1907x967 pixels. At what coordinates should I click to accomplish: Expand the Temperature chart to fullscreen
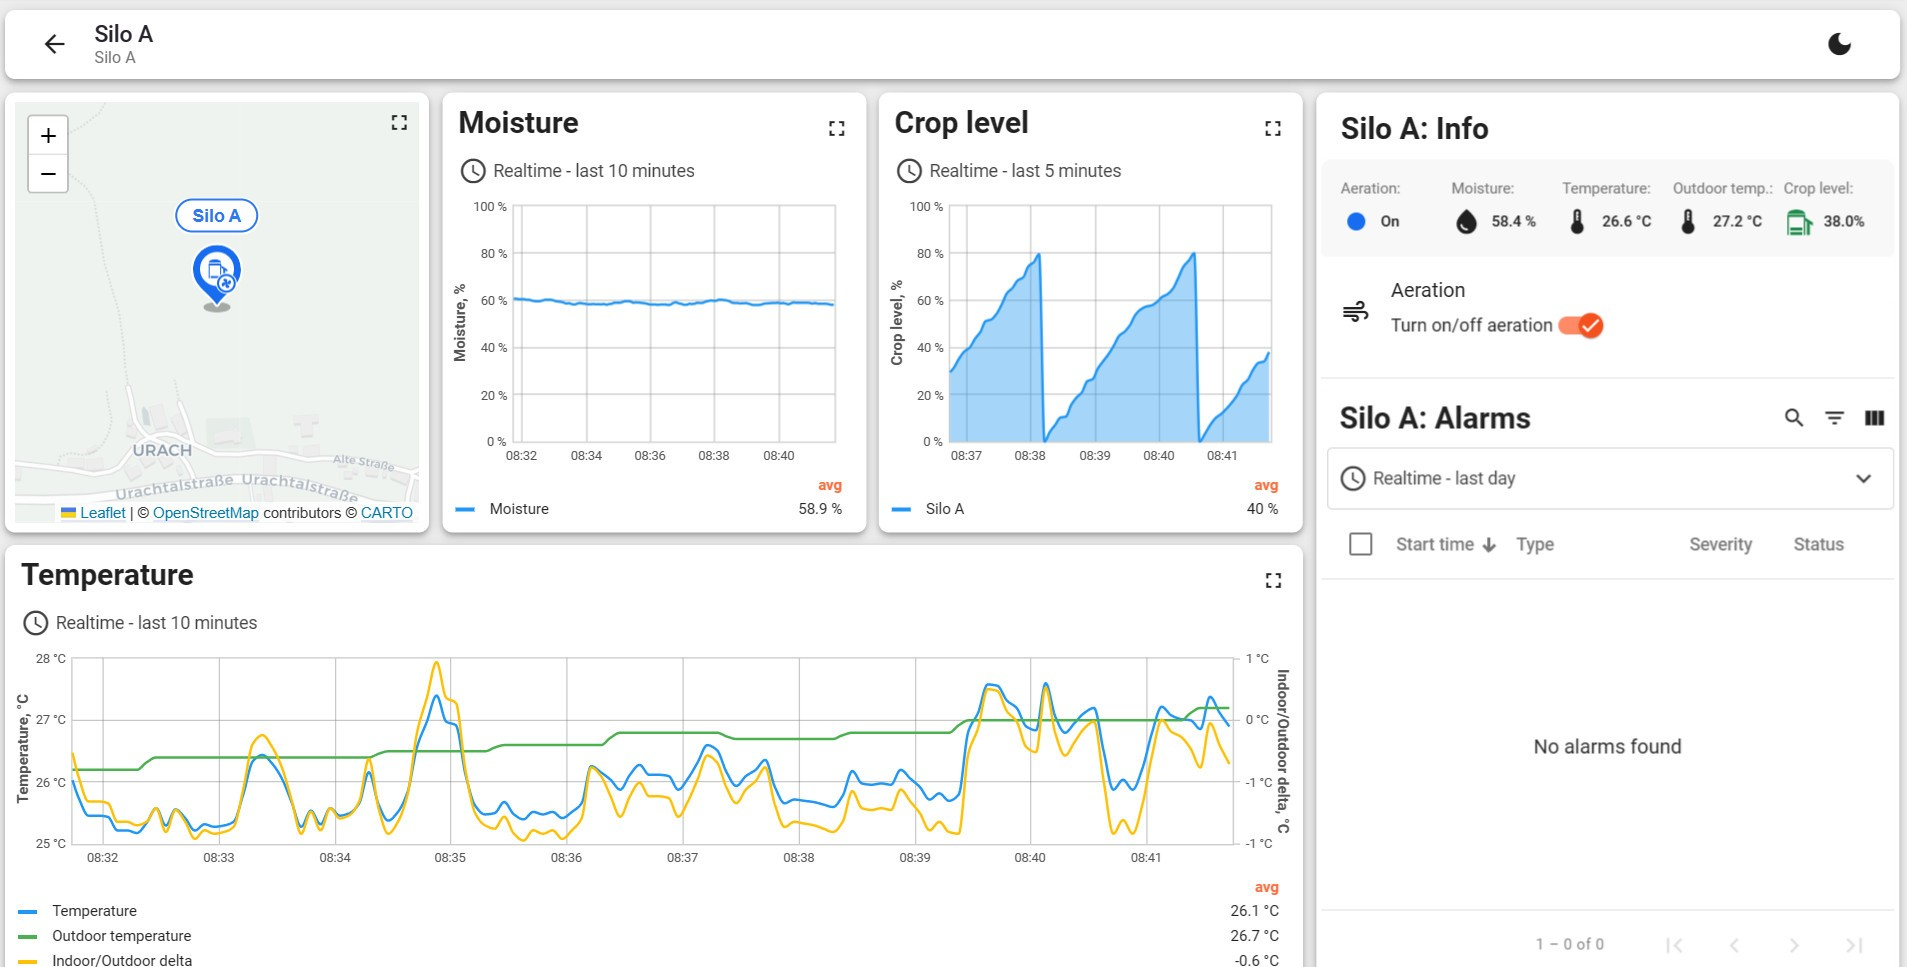click(1272, 581)
